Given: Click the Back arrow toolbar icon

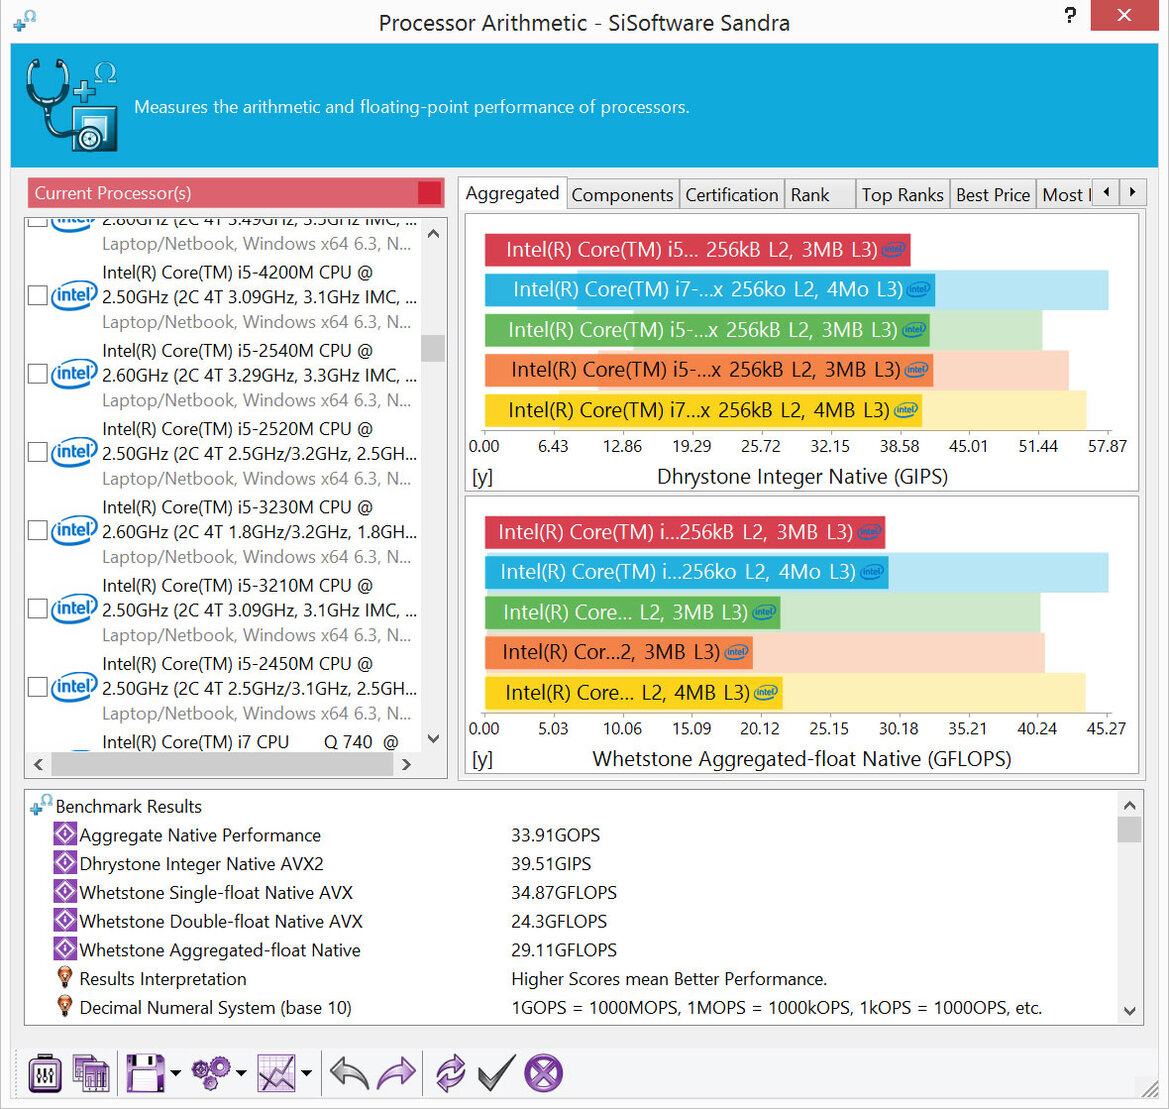Looking at the screenshot, I should [x=349, y=1073].
